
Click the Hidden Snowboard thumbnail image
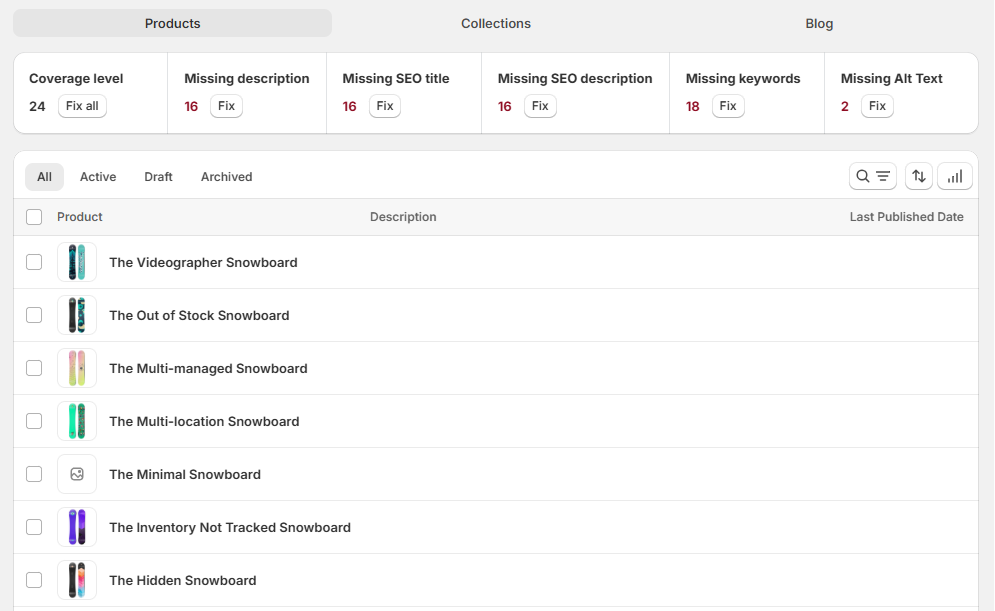tap(77, 580)
